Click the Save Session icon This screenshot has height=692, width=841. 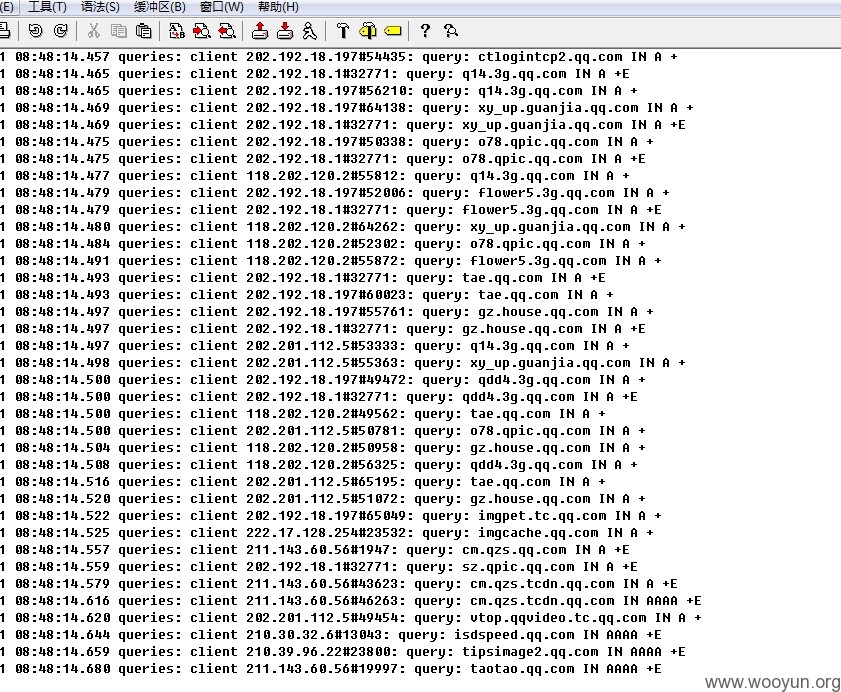pos(285,31)
